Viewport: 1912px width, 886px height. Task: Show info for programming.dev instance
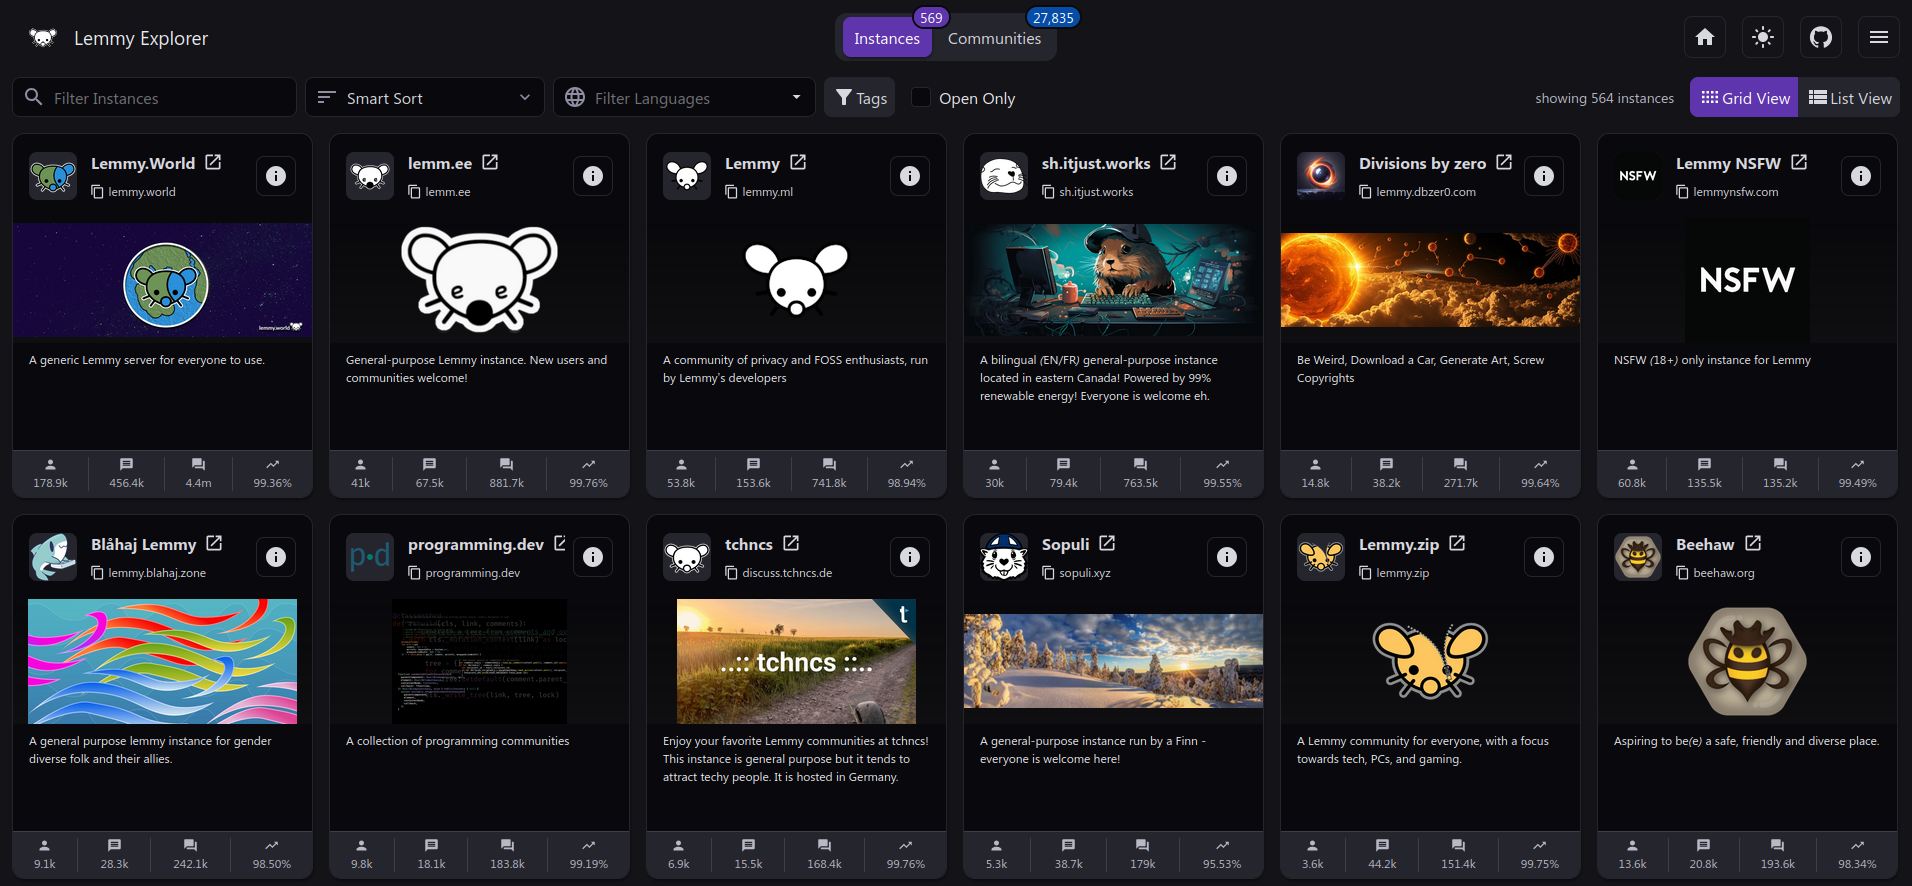(x=593, y=557)
